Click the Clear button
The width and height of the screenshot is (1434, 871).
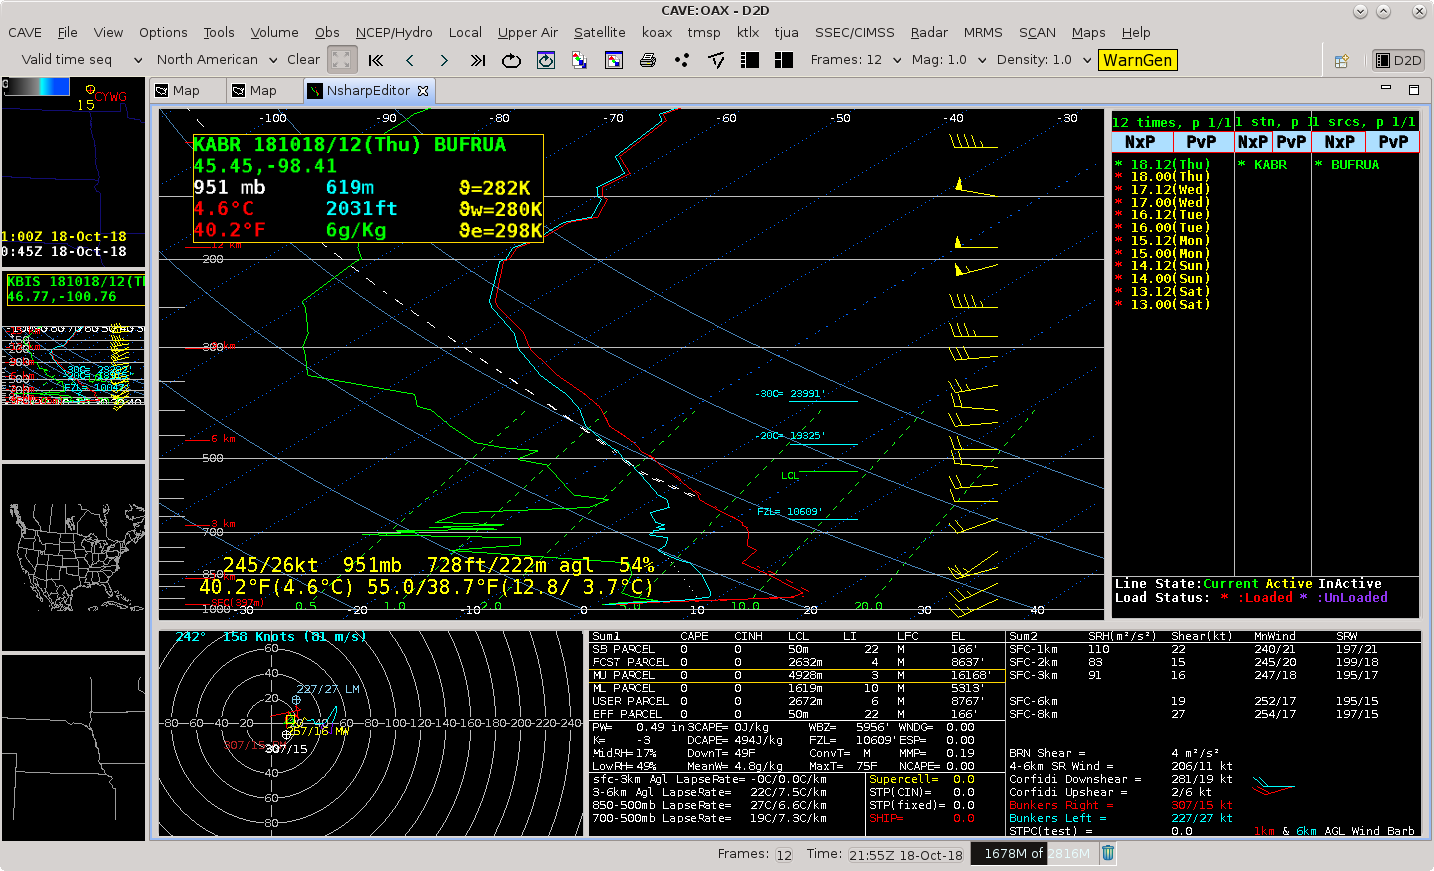pyautogui.click(x=303, y=60)
